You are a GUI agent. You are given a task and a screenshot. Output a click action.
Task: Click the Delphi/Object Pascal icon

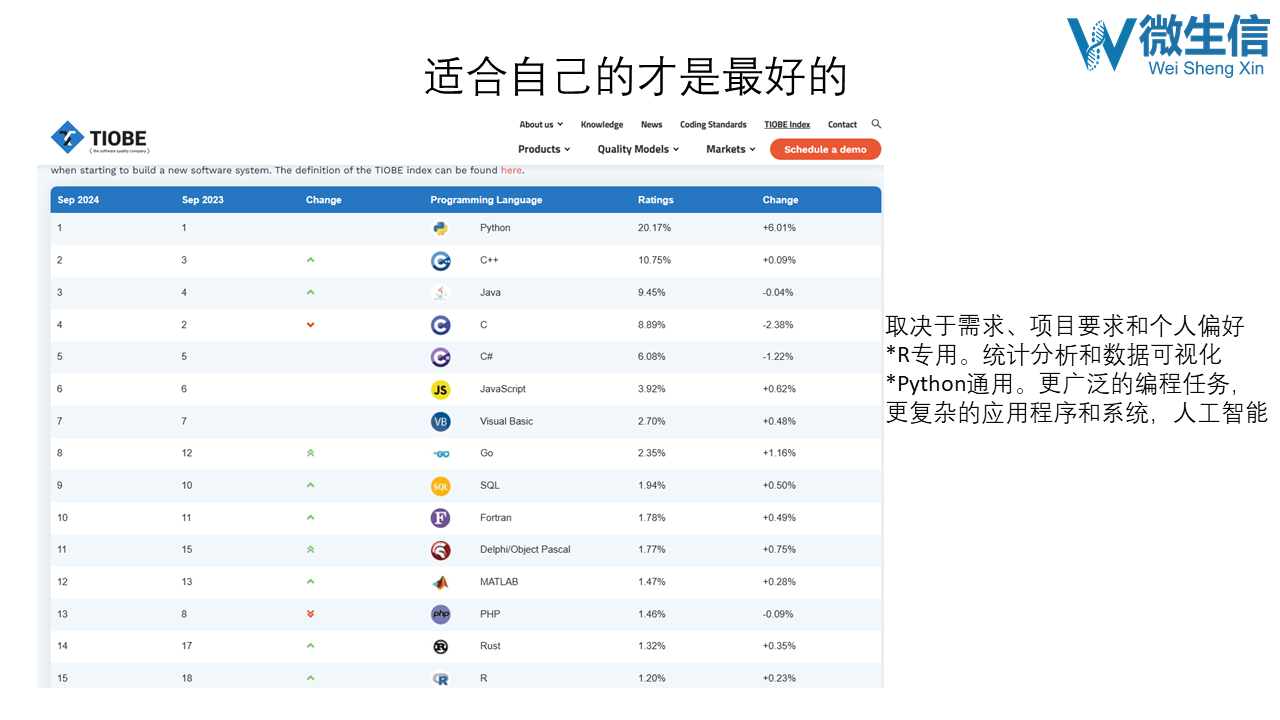pyautogui.click(x=440, y=550)
